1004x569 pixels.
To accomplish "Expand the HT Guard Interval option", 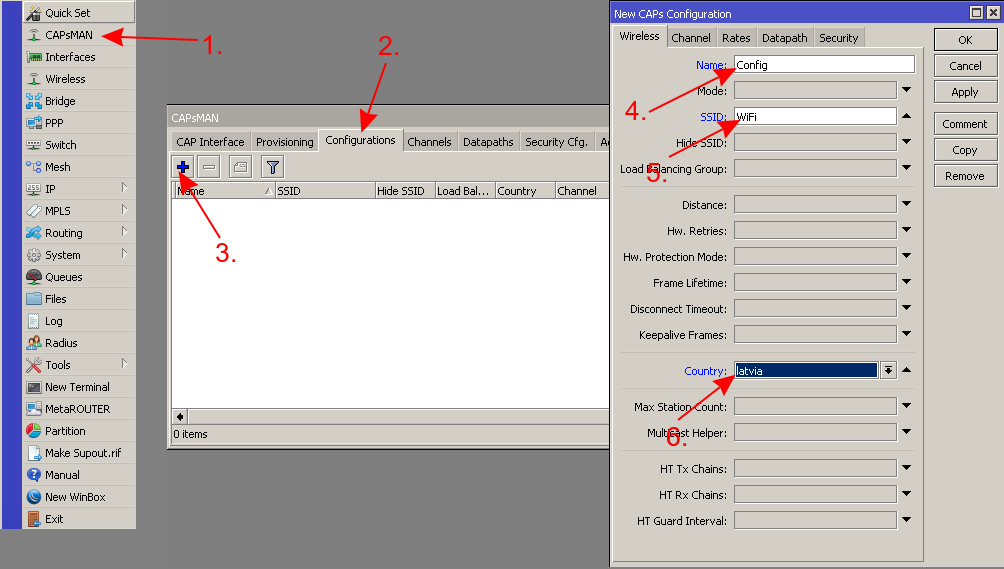I will (906, 520).
